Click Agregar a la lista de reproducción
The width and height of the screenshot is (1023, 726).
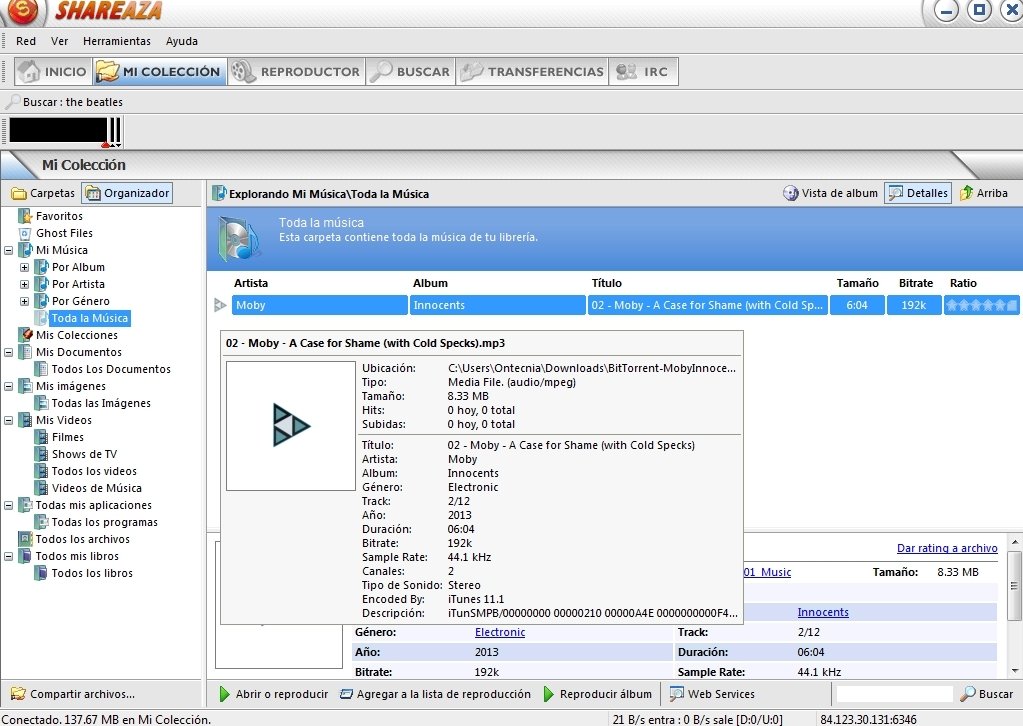tap(435, 694)
